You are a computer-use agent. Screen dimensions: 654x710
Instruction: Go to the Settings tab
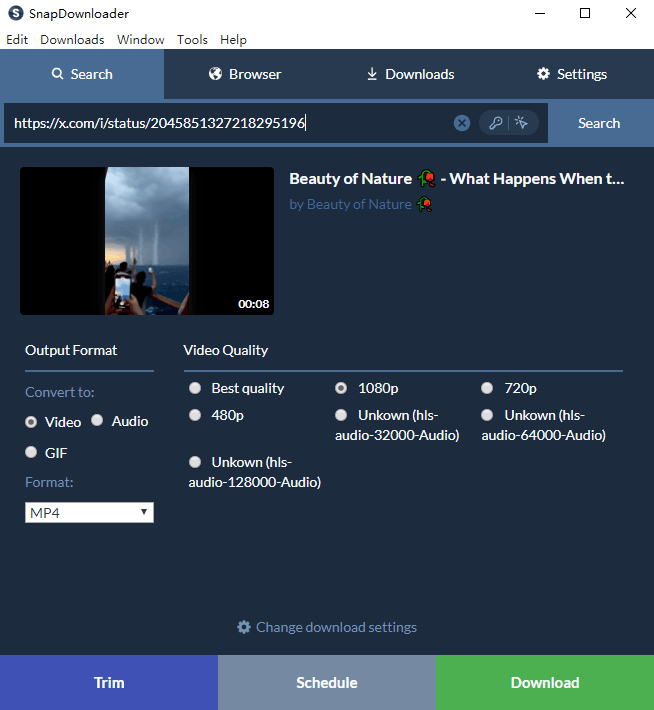click(572, 74)
